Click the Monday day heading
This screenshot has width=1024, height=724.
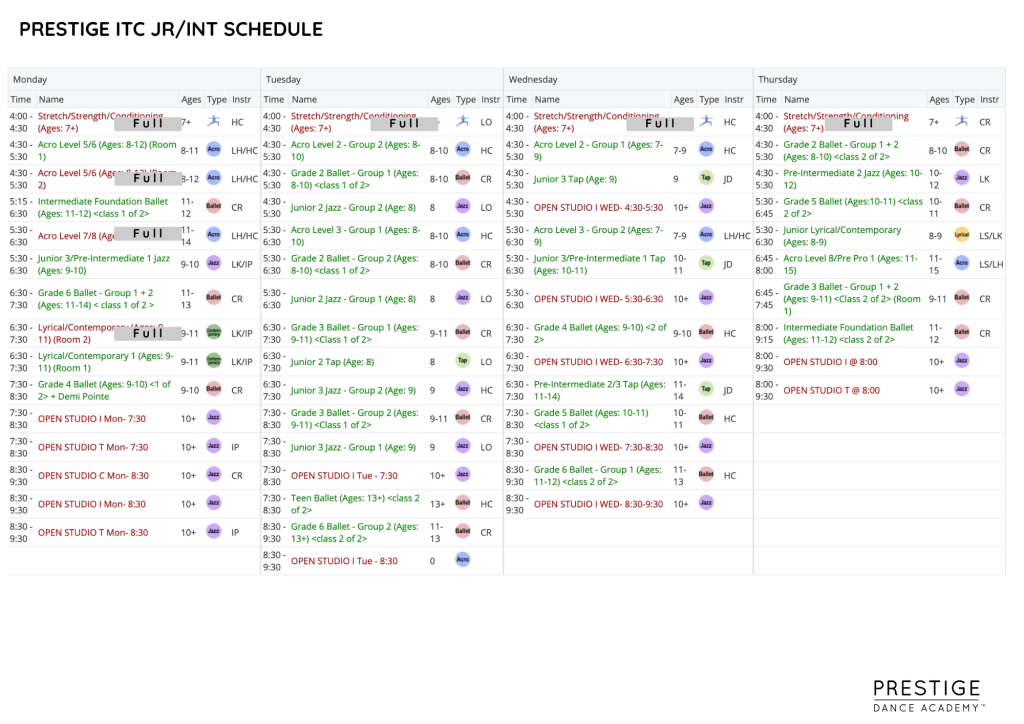30,79
